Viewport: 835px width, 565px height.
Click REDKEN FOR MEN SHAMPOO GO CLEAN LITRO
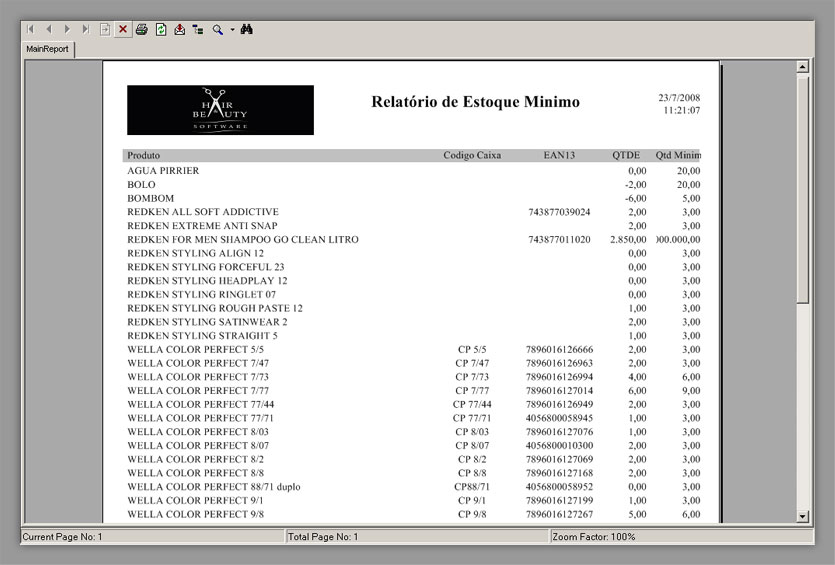[243, 240]
